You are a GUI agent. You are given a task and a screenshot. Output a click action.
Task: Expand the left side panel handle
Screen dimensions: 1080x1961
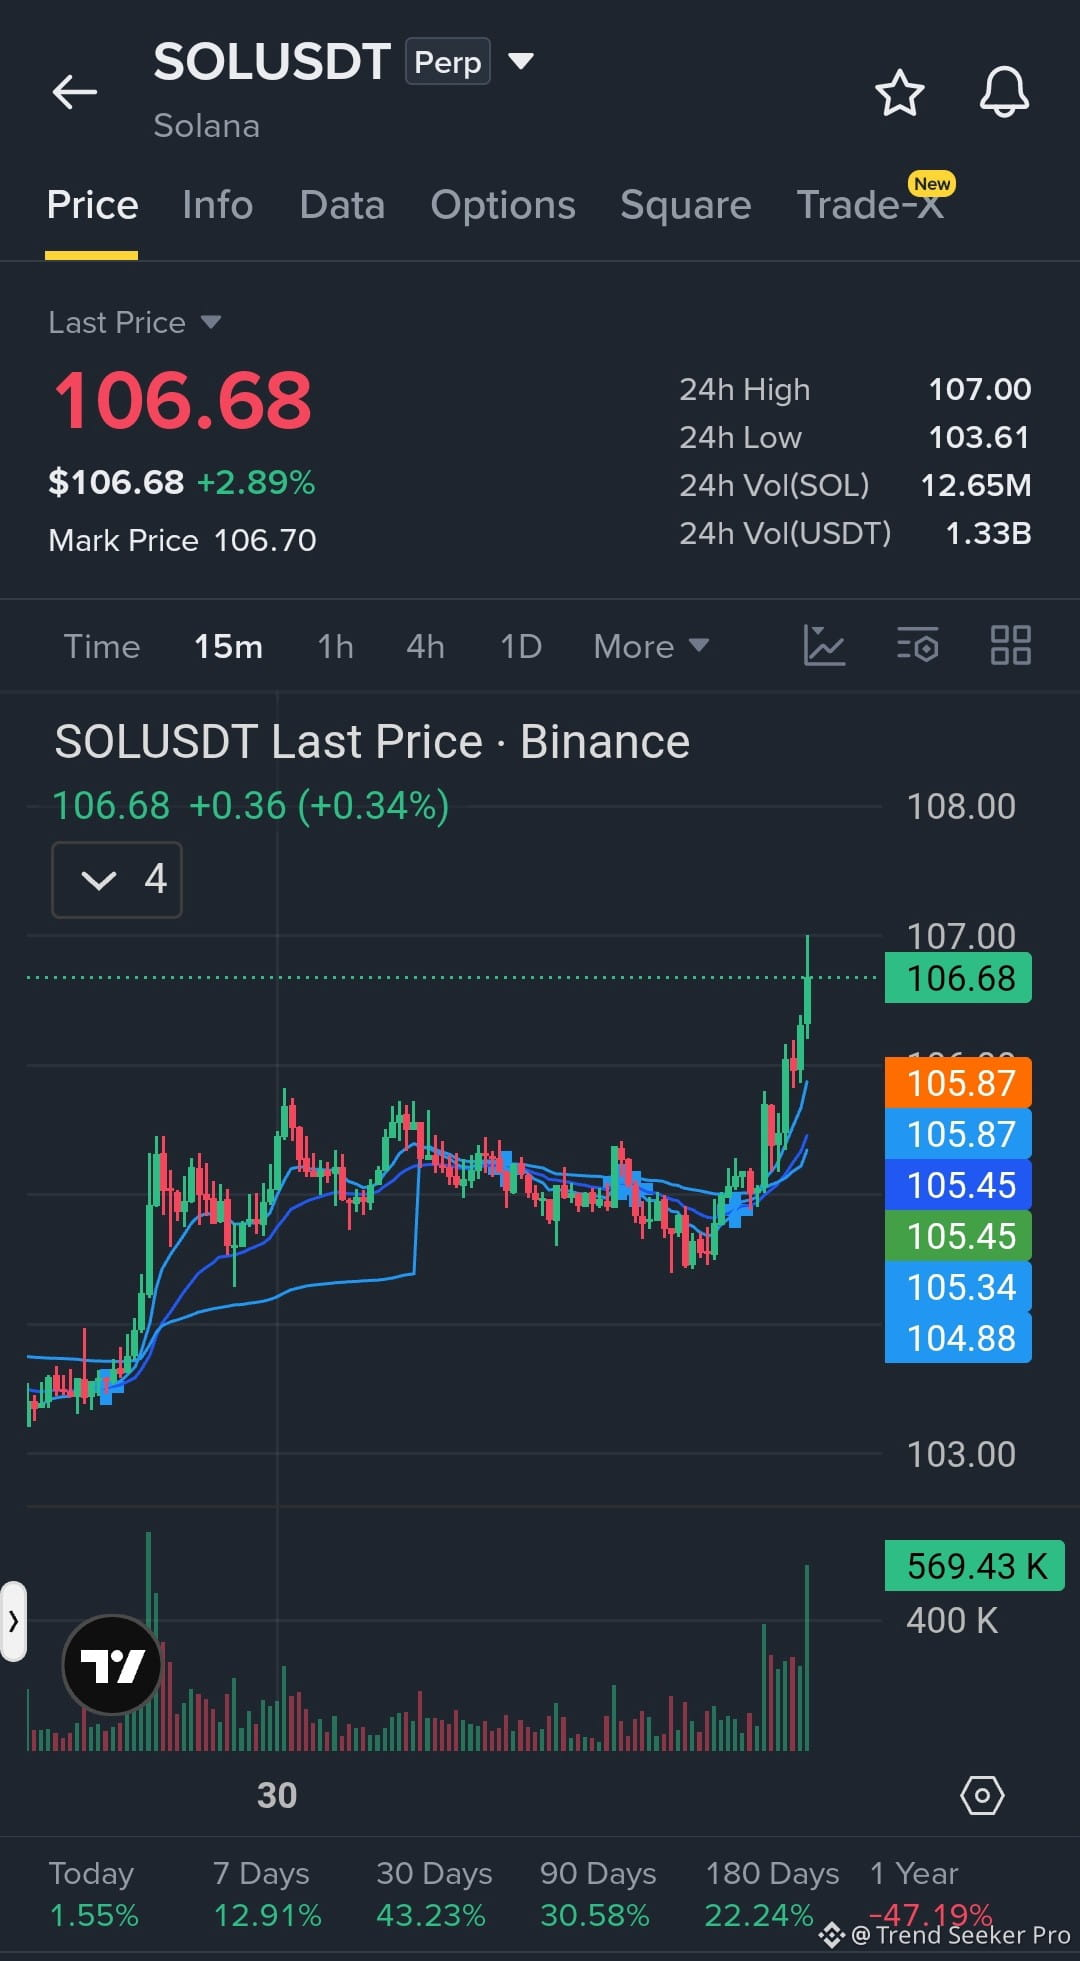13,1621
